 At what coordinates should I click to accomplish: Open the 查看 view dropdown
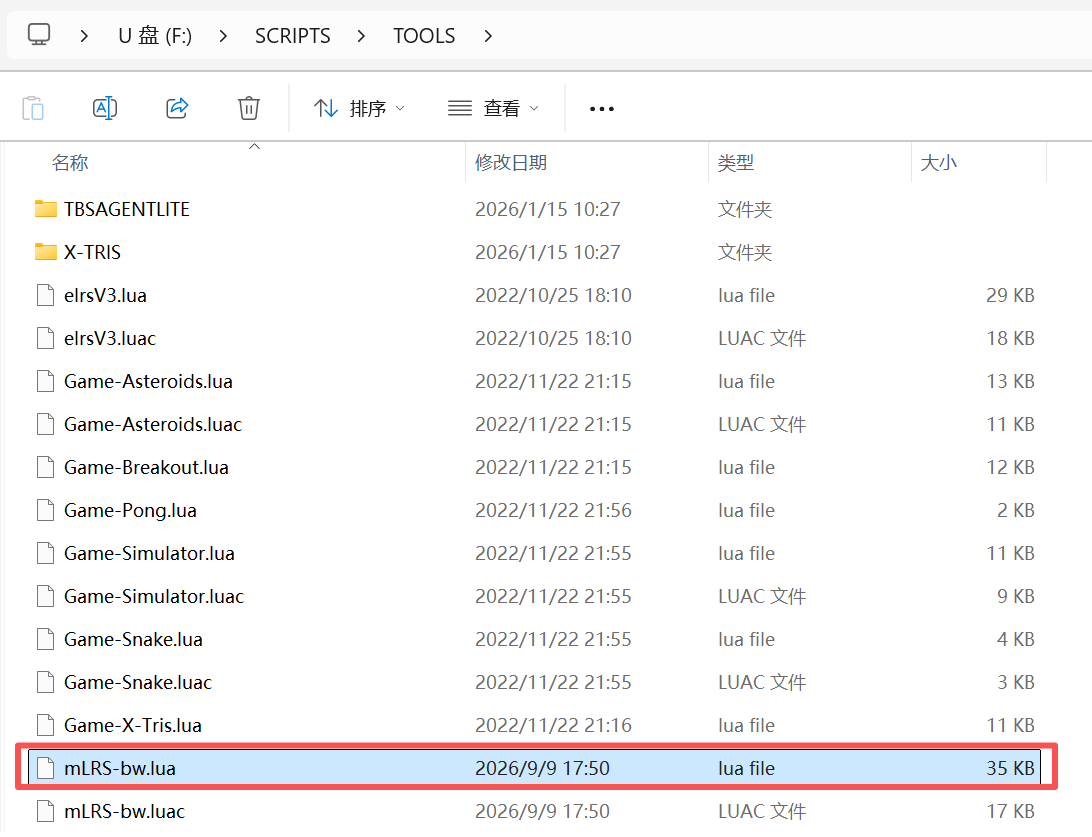494,109
